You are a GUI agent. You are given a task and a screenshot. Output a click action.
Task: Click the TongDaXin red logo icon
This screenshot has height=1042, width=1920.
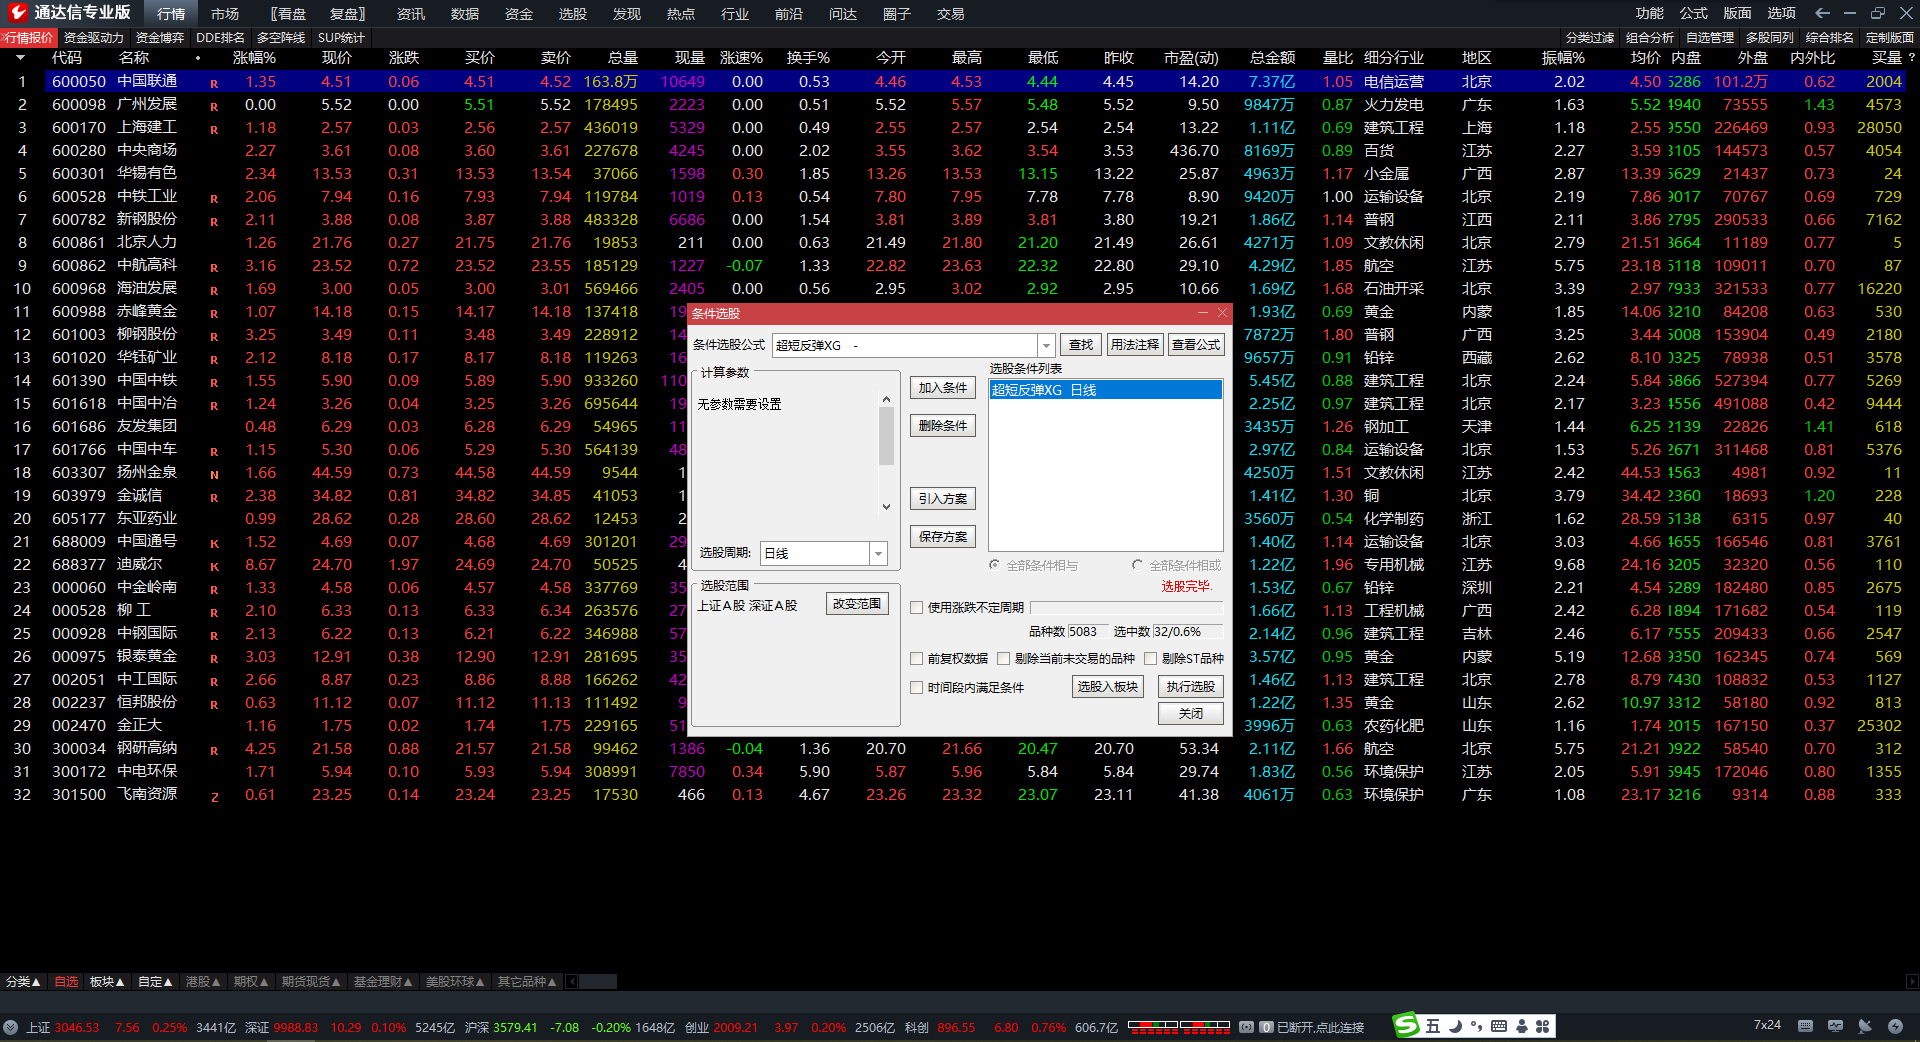tap(17, 13)
